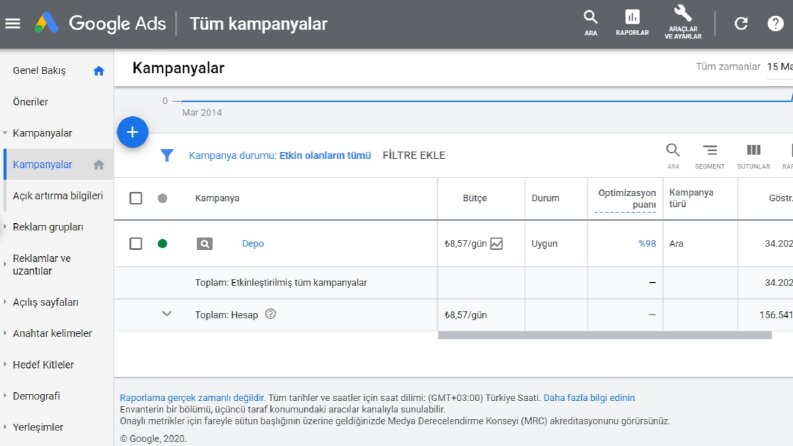Open table search ARA icon
Image resolution: width=793 pixels, height=446 pixels.
pyautogui.click(x=673, y=156)
